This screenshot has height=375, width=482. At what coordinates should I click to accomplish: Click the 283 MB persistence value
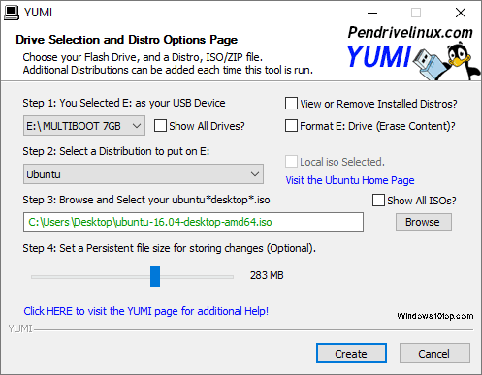pyautogui.click(x=266, y=275)
